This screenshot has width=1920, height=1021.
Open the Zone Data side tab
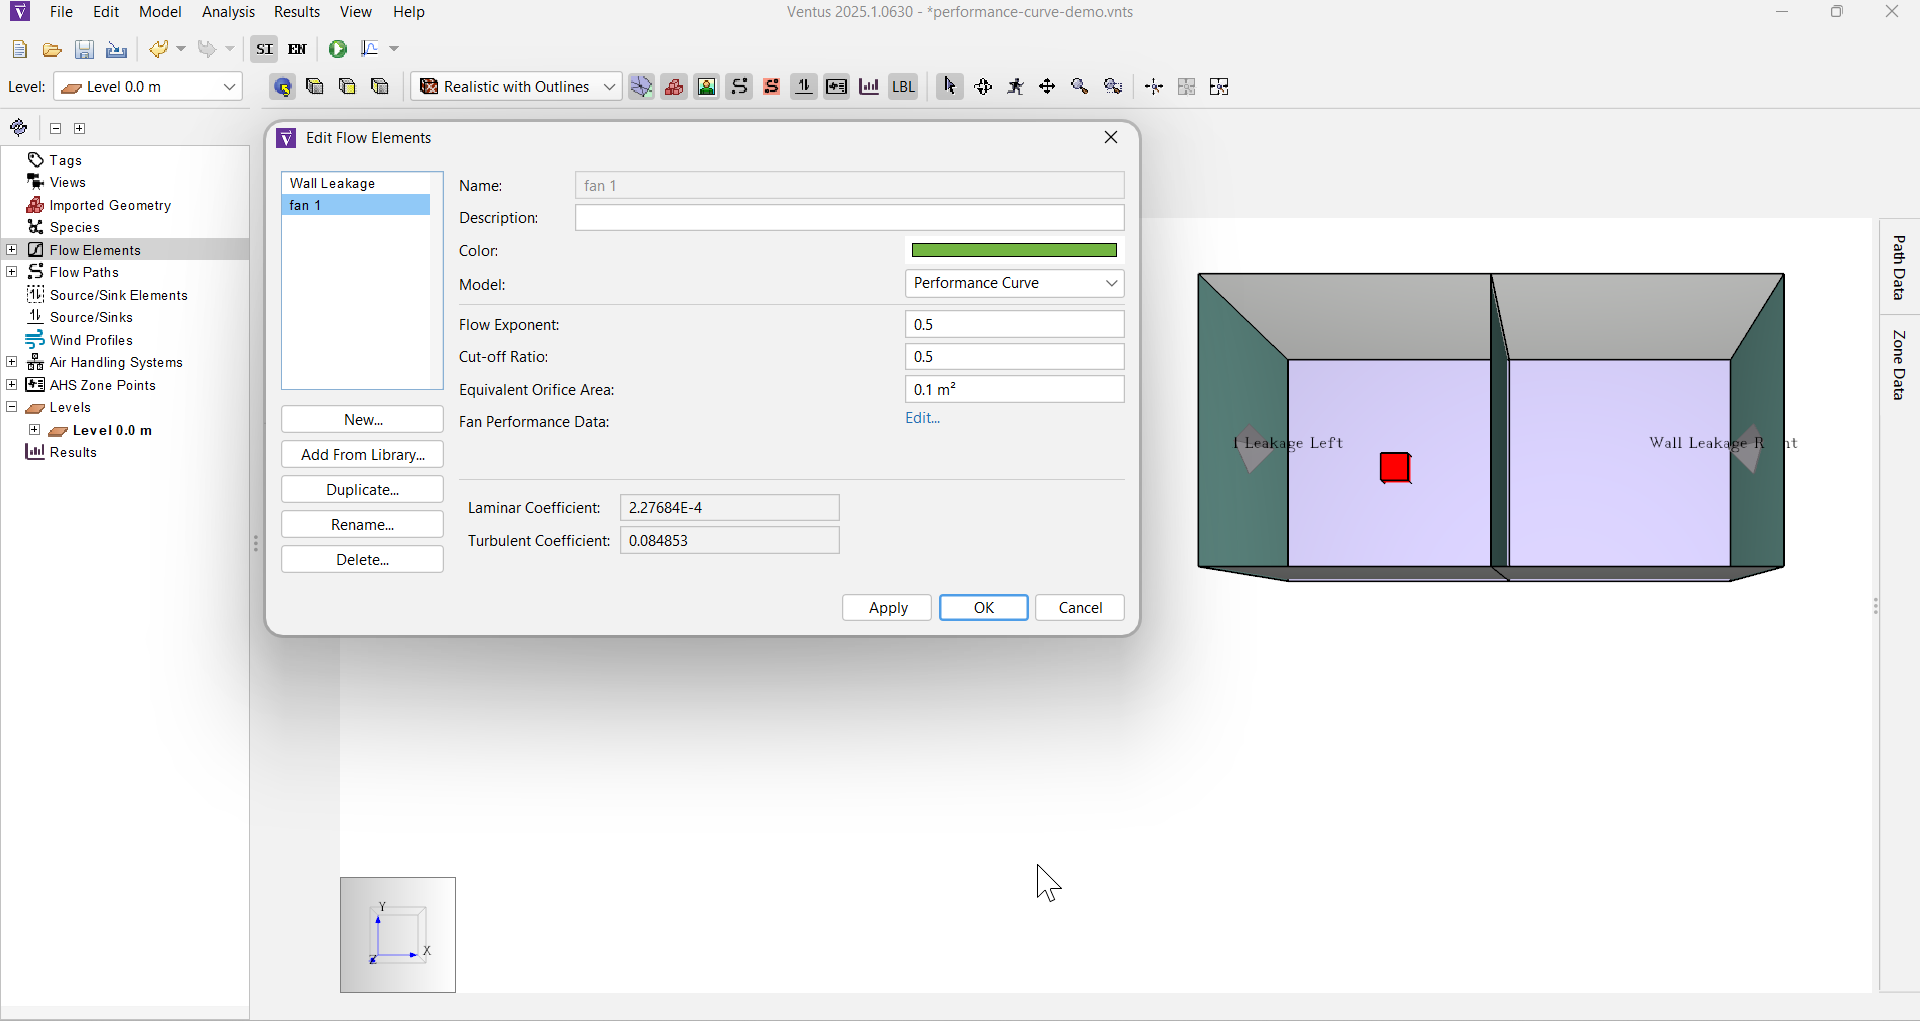tap(1899, 365)
